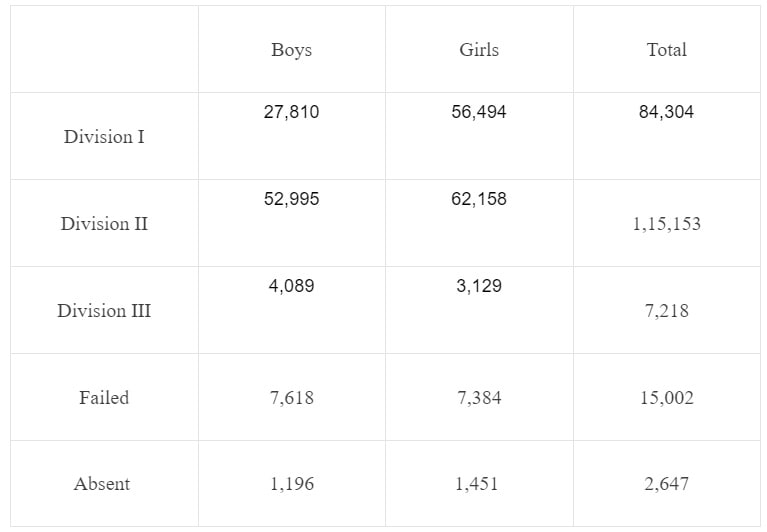This screenshot has width=767, height=532.
Task: Click the failed total 15,002
Action: click(667, 398)
